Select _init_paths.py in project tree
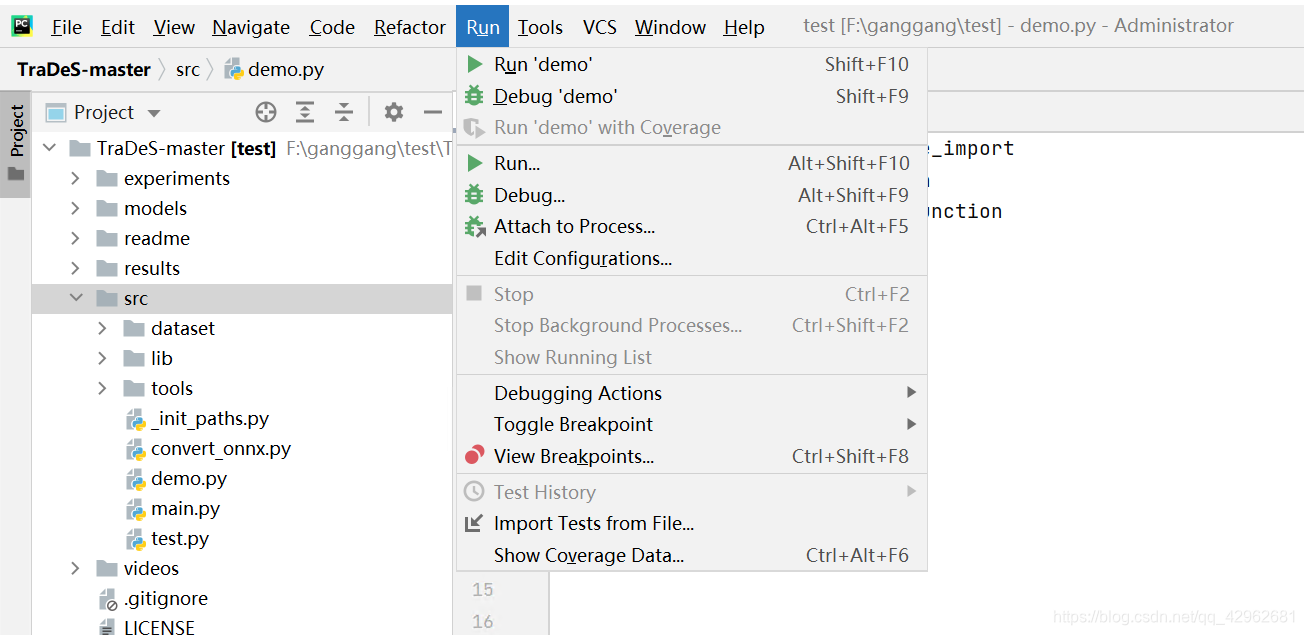 (x=210, y=419)
